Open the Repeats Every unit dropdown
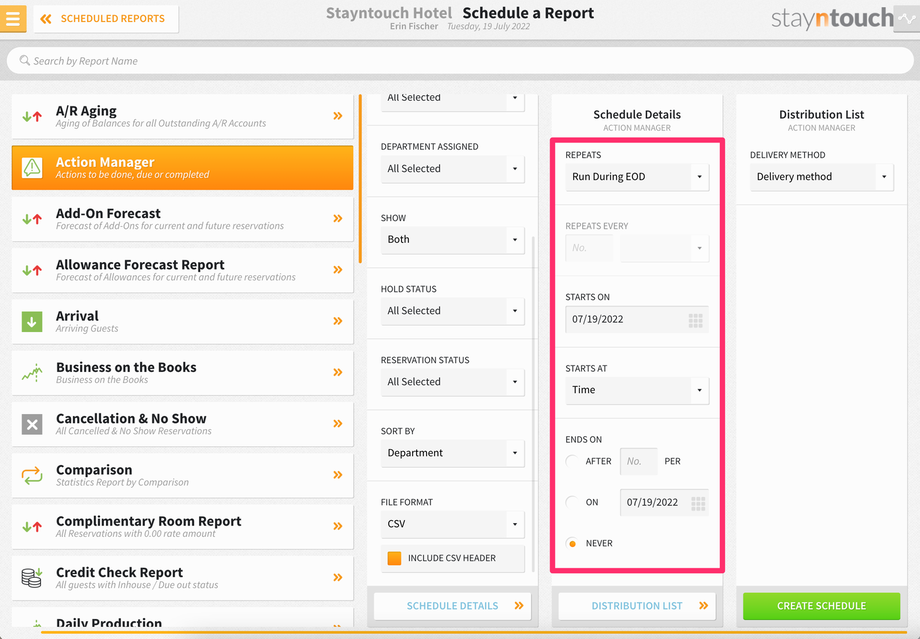920x639 pixels. 664,248
